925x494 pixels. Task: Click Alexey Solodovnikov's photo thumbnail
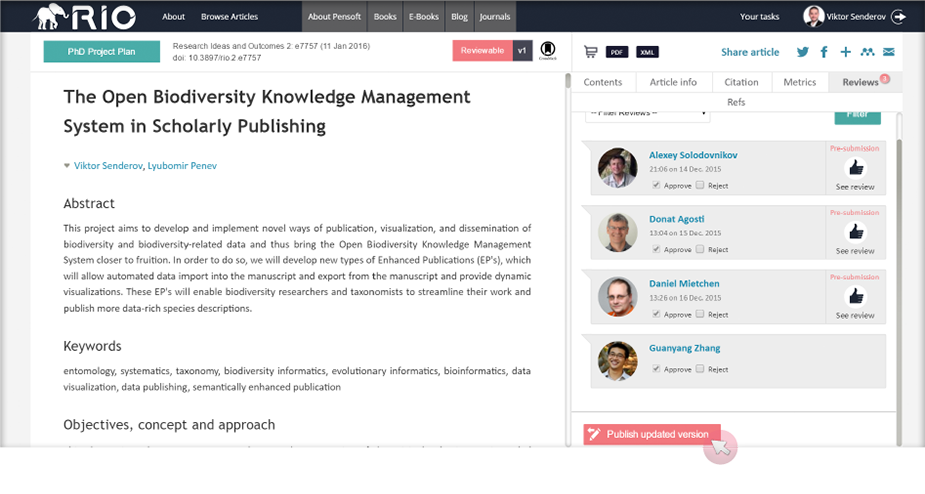click(x=618, y=168)
